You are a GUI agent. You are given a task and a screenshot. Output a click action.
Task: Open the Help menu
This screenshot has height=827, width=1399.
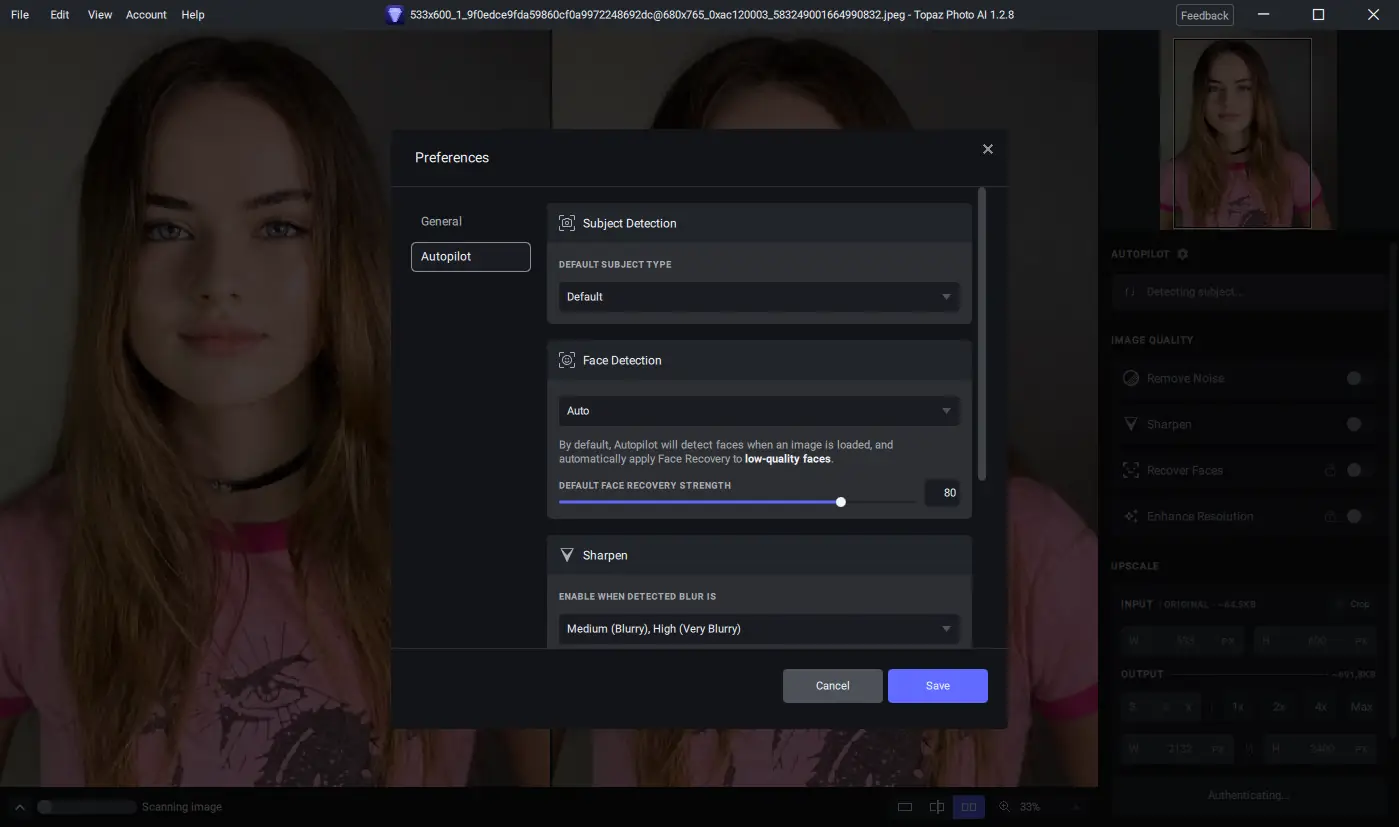pyautogui.click(x=193, y=15)
